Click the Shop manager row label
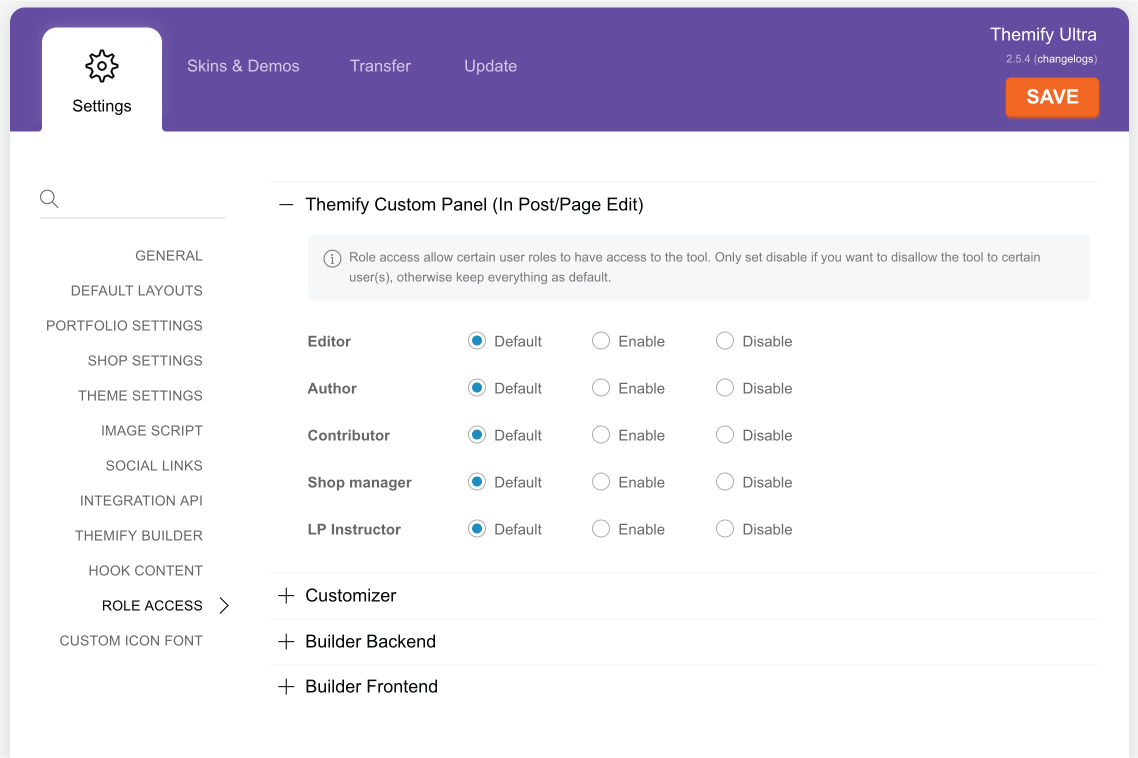This screenshot has height=758, width=1138. pos(359,483)
